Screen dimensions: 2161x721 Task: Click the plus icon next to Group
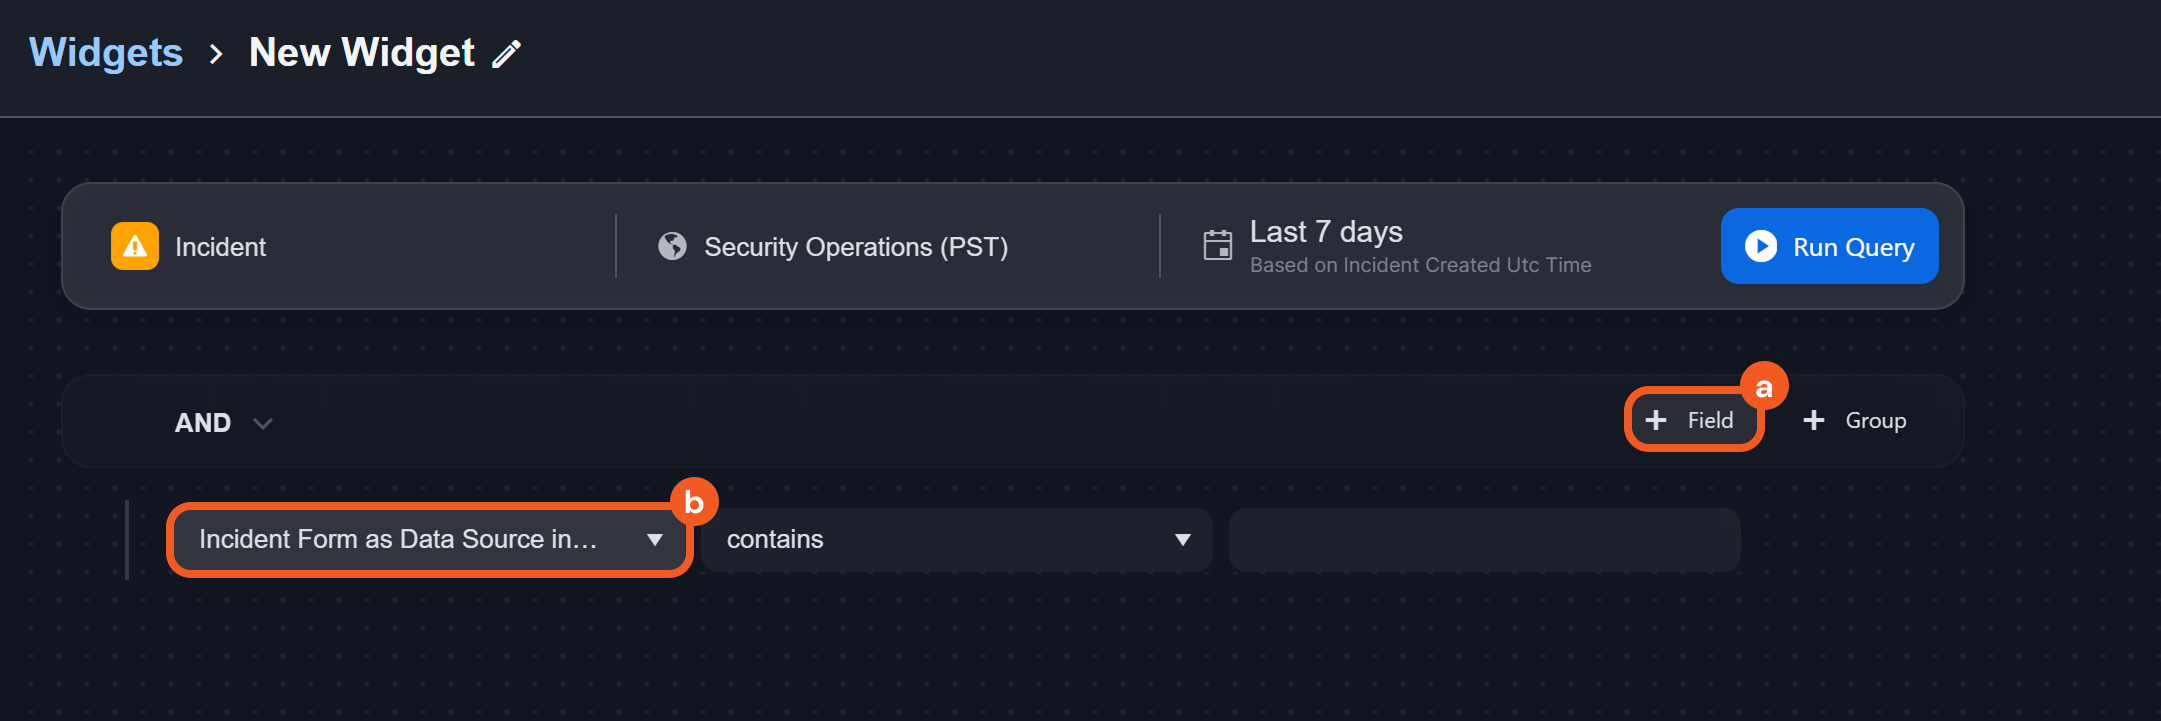(1814, 420)
